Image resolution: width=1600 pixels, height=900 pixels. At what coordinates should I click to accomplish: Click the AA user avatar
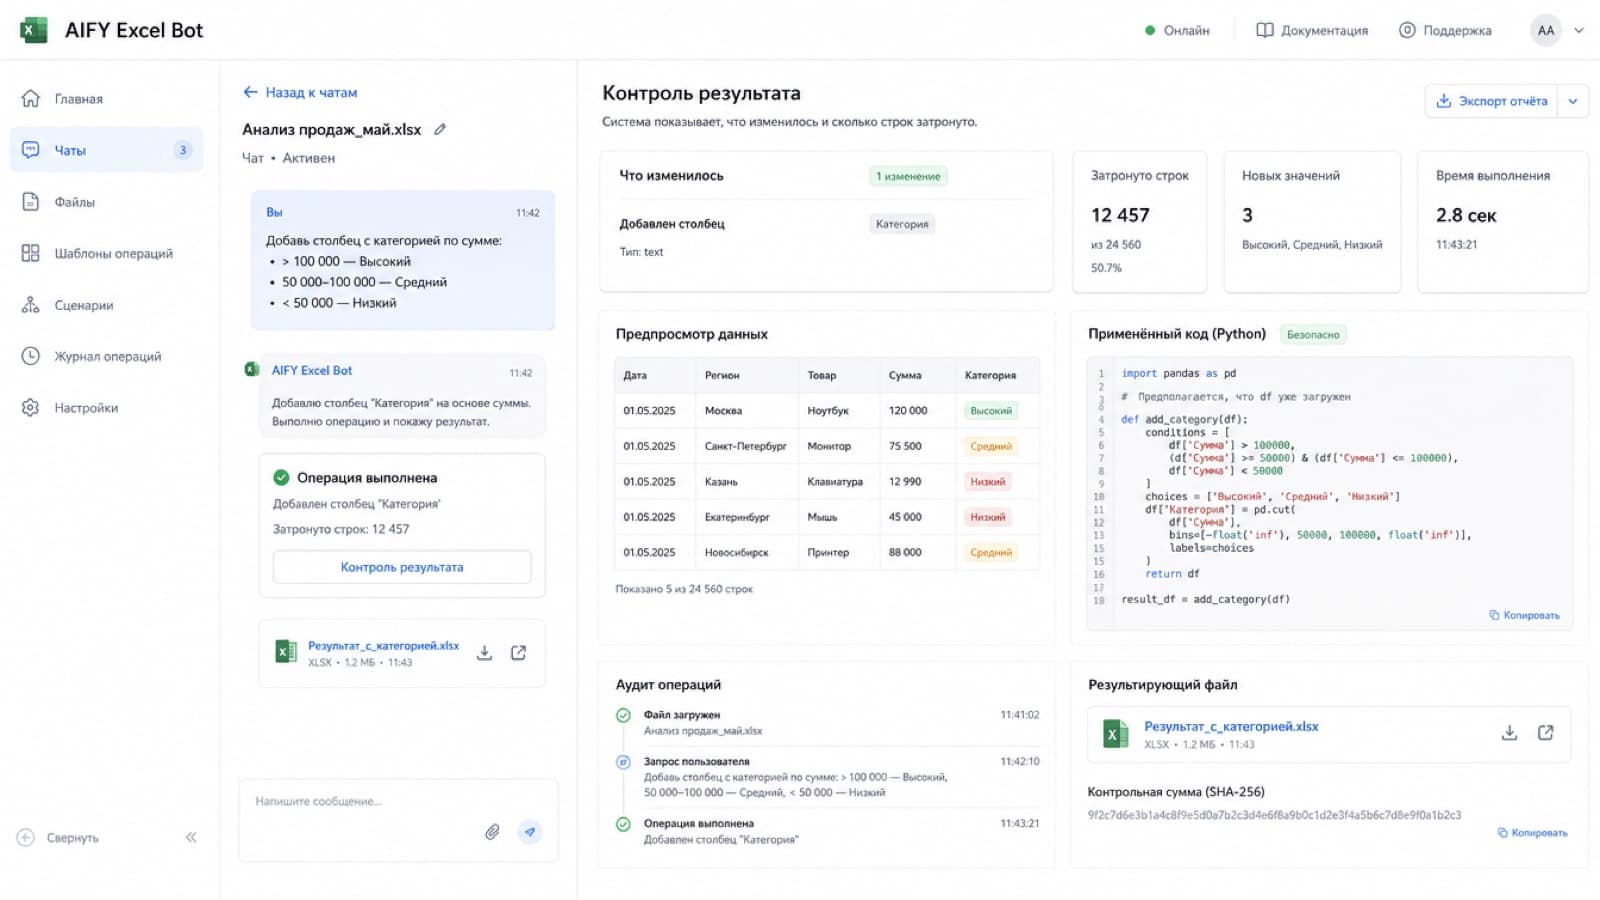(x=1546, y=30)
